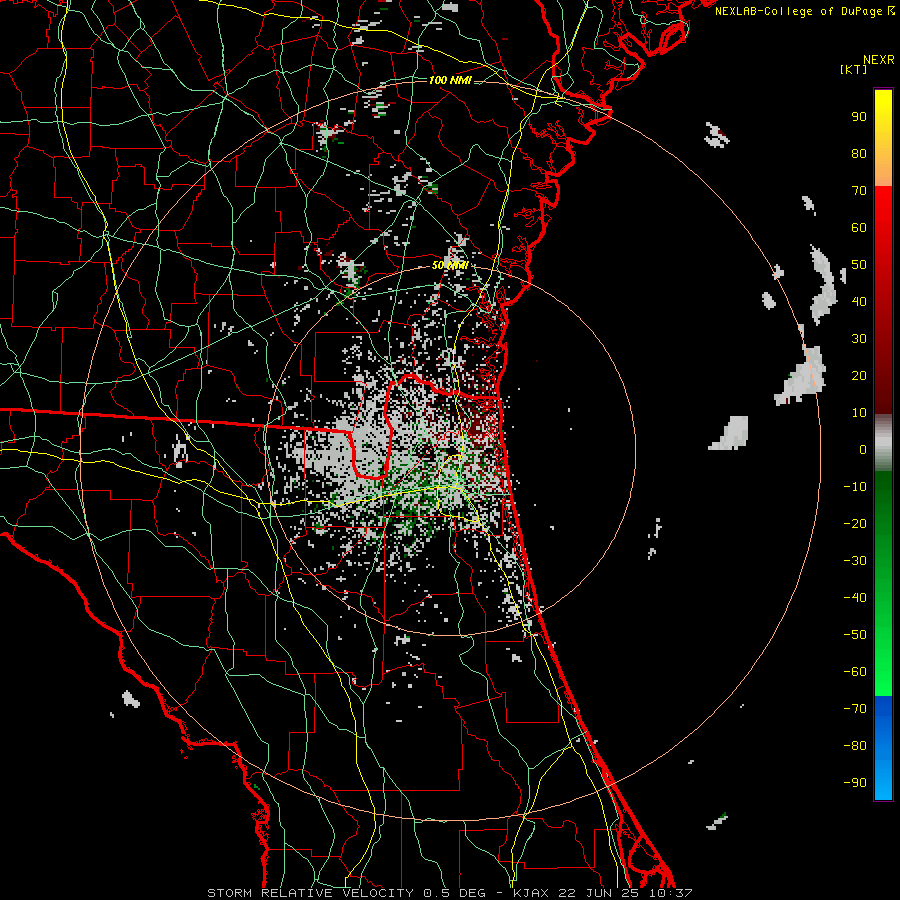Viewport: 900px width, 900px height.
Task: Click the 60 value on the velocity scale
Action: coord(859,228)
